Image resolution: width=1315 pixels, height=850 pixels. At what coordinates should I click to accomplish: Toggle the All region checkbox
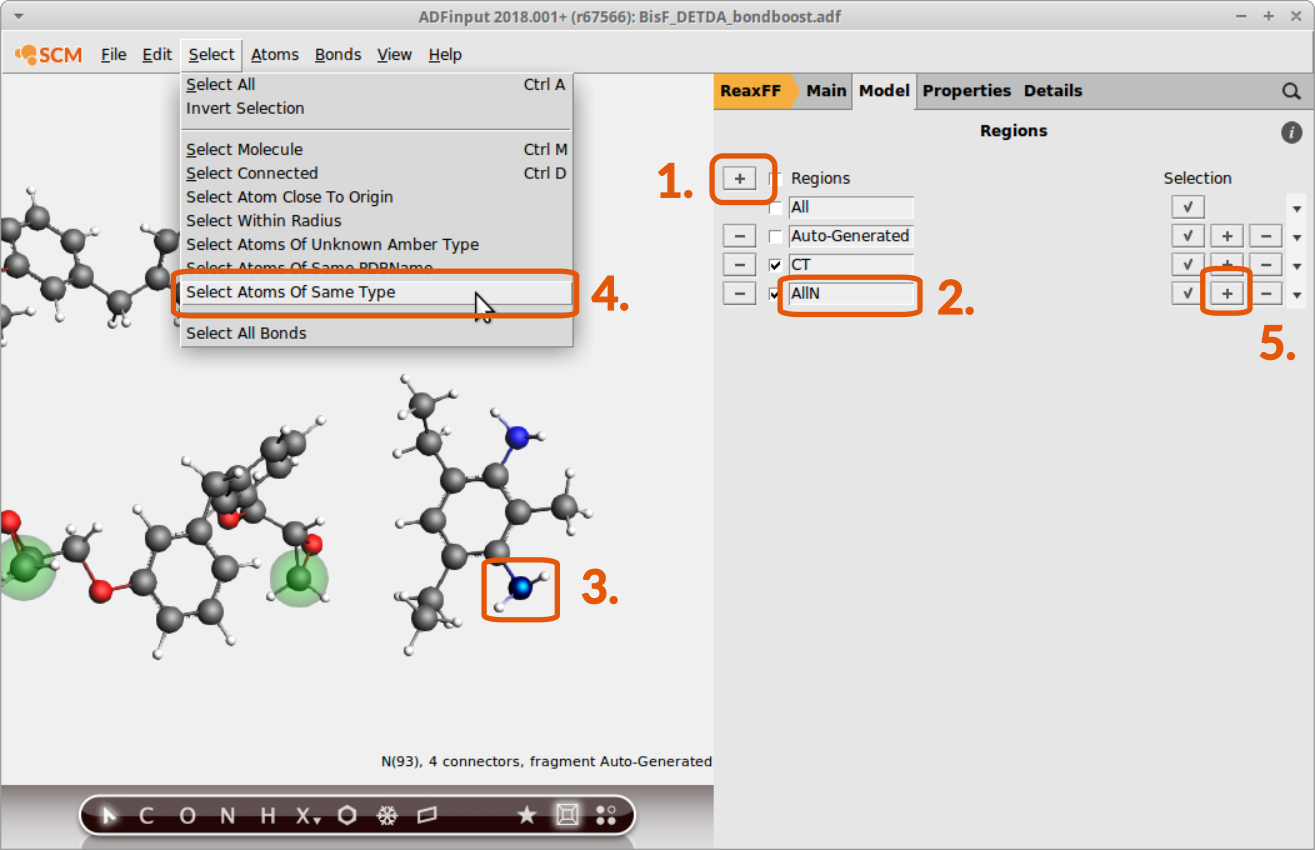[775, 208]
